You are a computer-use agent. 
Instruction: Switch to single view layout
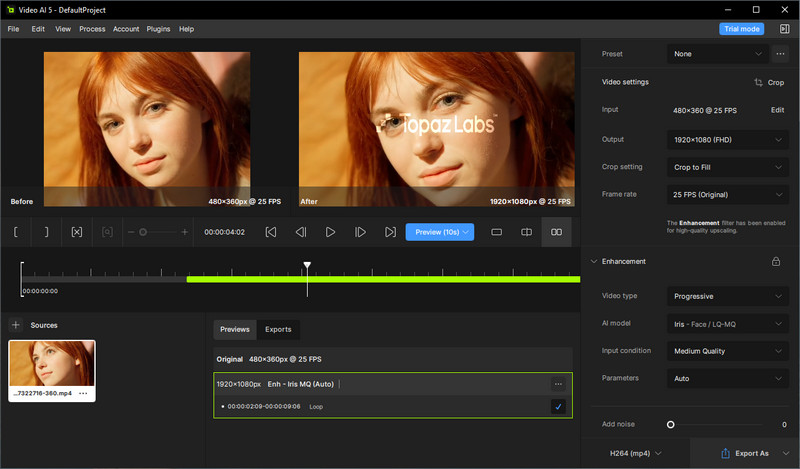tap(496, 232)
